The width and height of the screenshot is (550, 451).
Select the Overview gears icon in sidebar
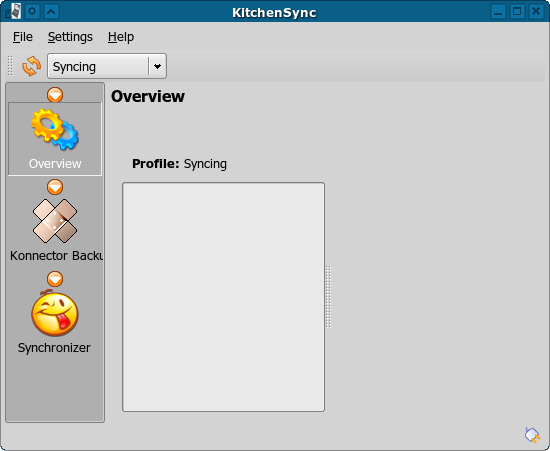pos(55,129)
